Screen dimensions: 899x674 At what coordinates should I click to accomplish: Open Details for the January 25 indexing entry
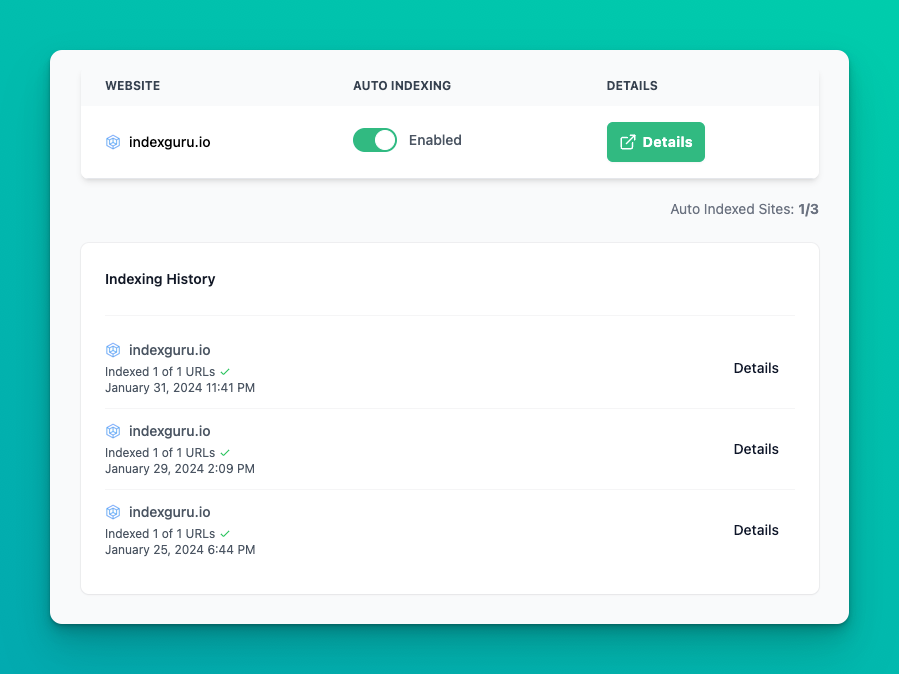pyautogui.click(x=756, y=530)
